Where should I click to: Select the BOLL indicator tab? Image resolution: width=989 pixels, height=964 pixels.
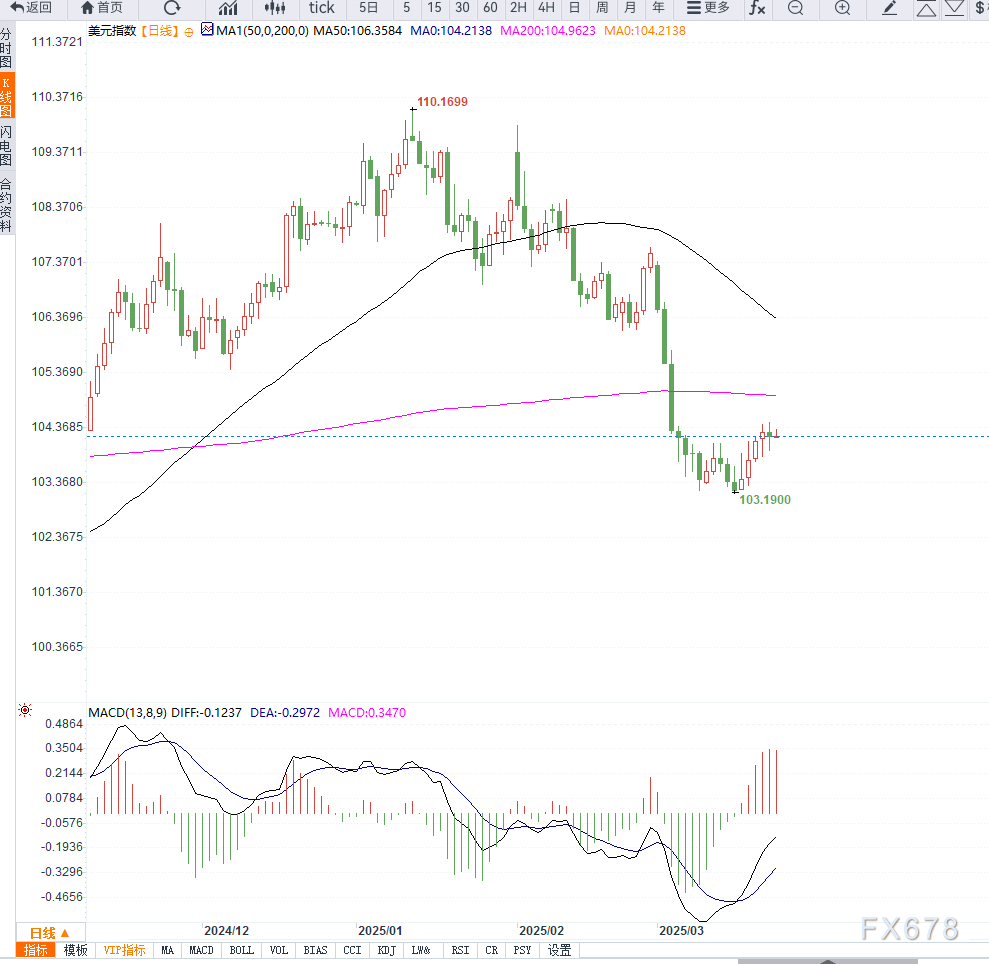(x=242, y=950)
